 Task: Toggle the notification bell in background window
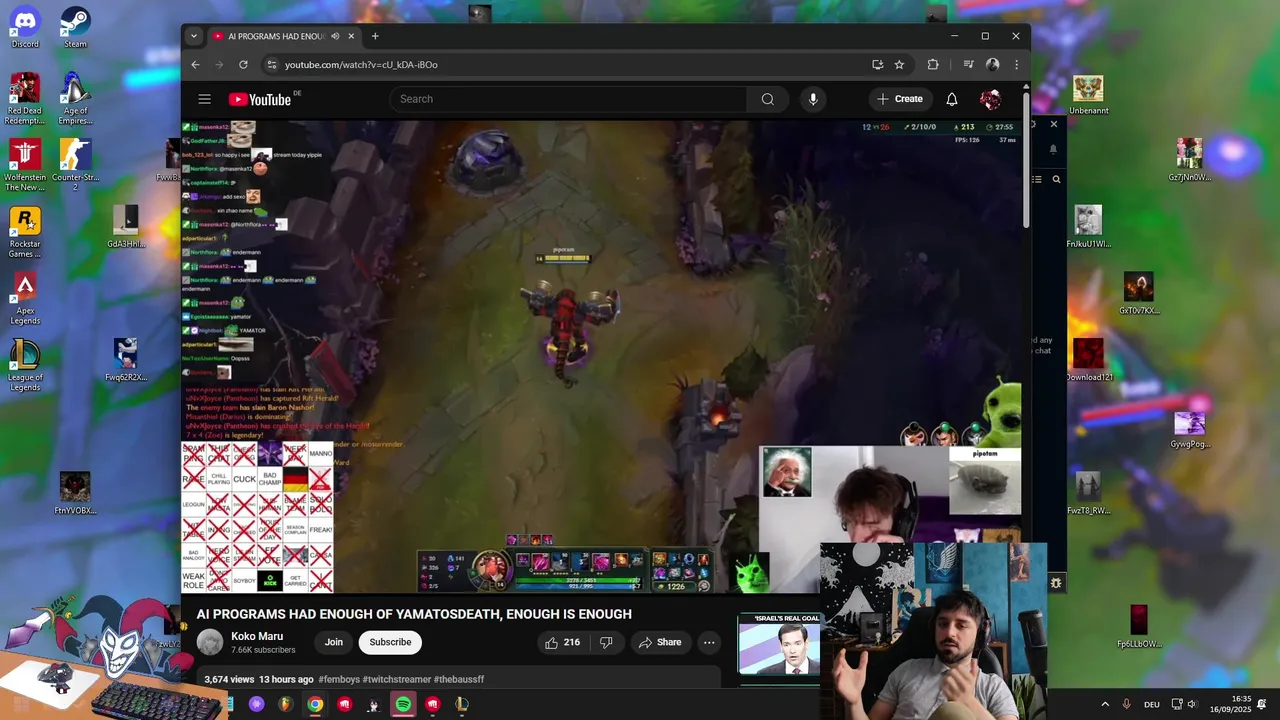point(1053,149)
